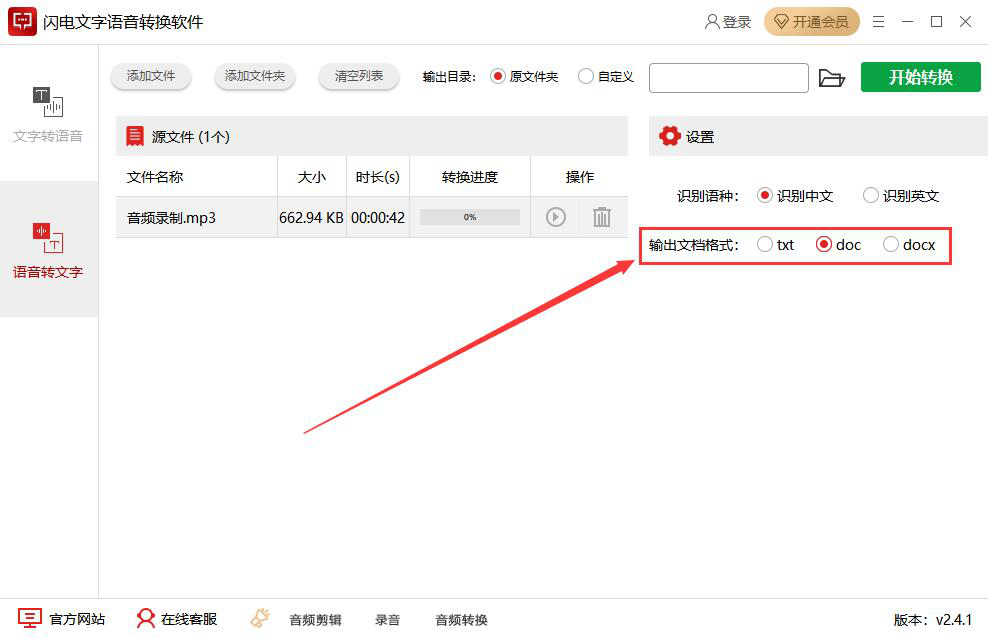
Task: Click the version v2.4.1 label
Action: [x=933, y=620]
